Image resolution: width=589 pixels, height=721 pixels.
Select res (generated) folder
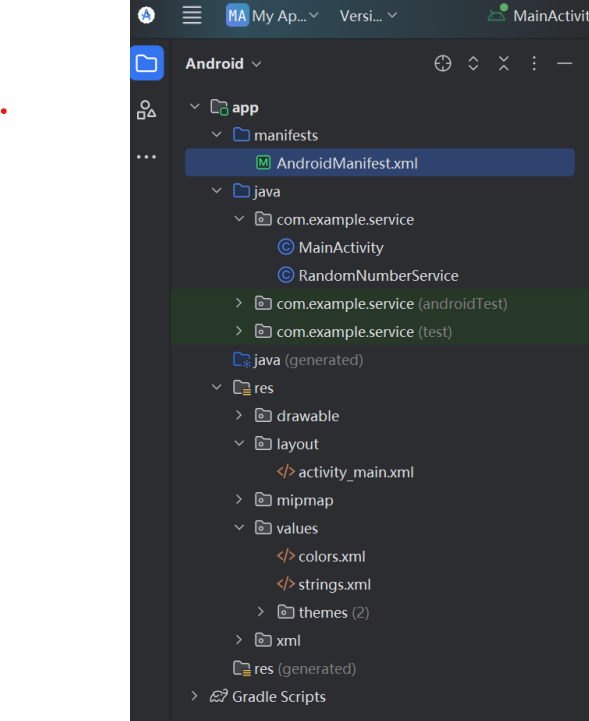click(x=294, y=669)
